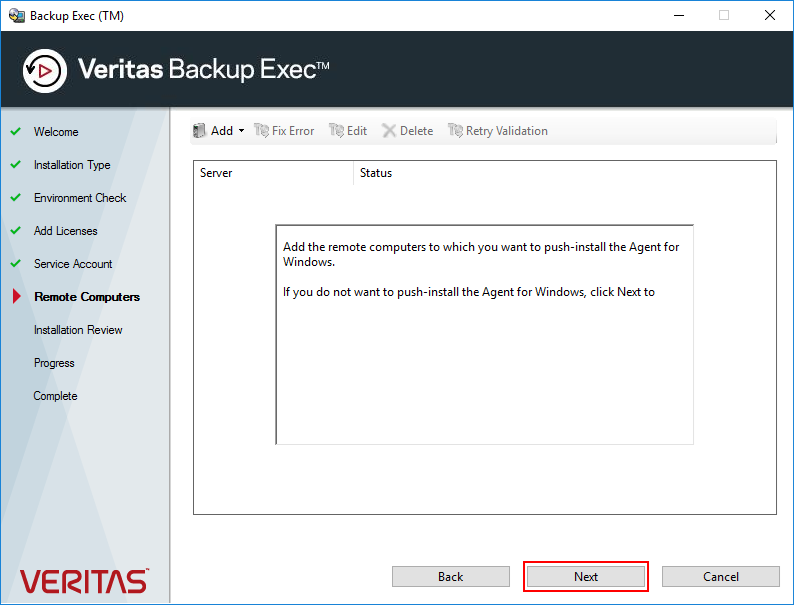The height and width of the screenshot is (605, 794).
Task: Select the Remote Computers step
Action: [x=87, y=297]
